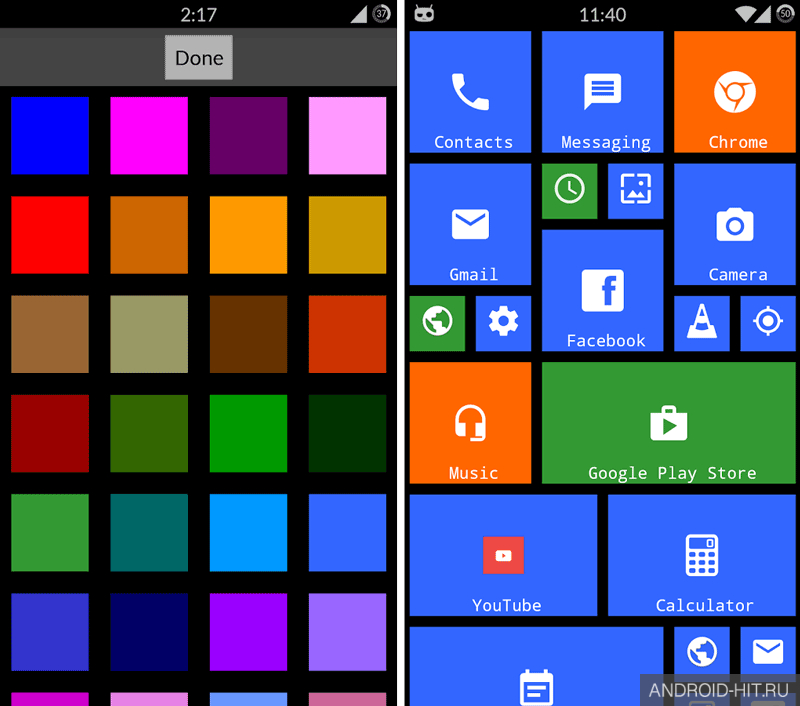This screenshot has width=800, height=706.
Task: Tap the CyanogenMod robot status icon
Action: coord(424,14)
